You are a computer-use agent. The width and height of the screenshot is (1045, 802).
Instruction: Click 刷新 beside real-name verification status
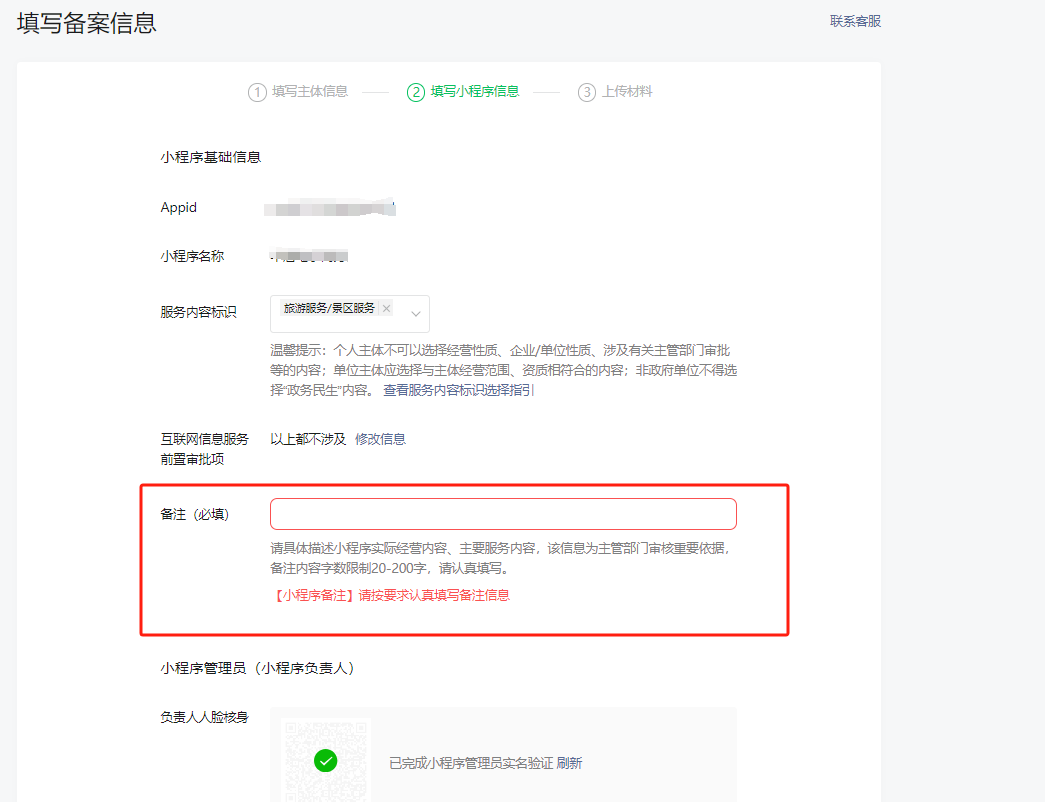point(569,763)
